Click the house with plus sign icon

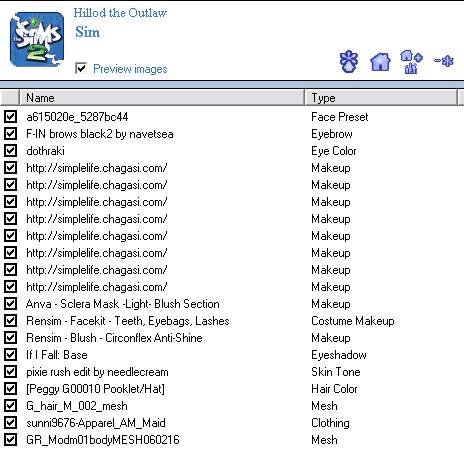click(x=411, y=62)
